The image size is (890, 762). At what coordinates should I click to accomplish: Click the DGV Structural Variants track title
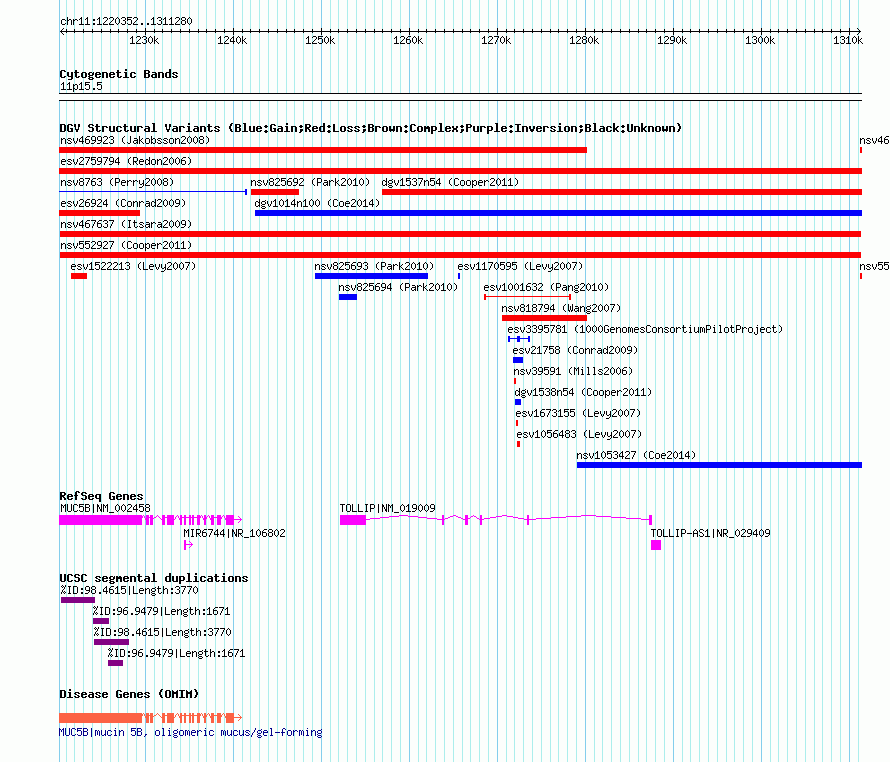370,128
